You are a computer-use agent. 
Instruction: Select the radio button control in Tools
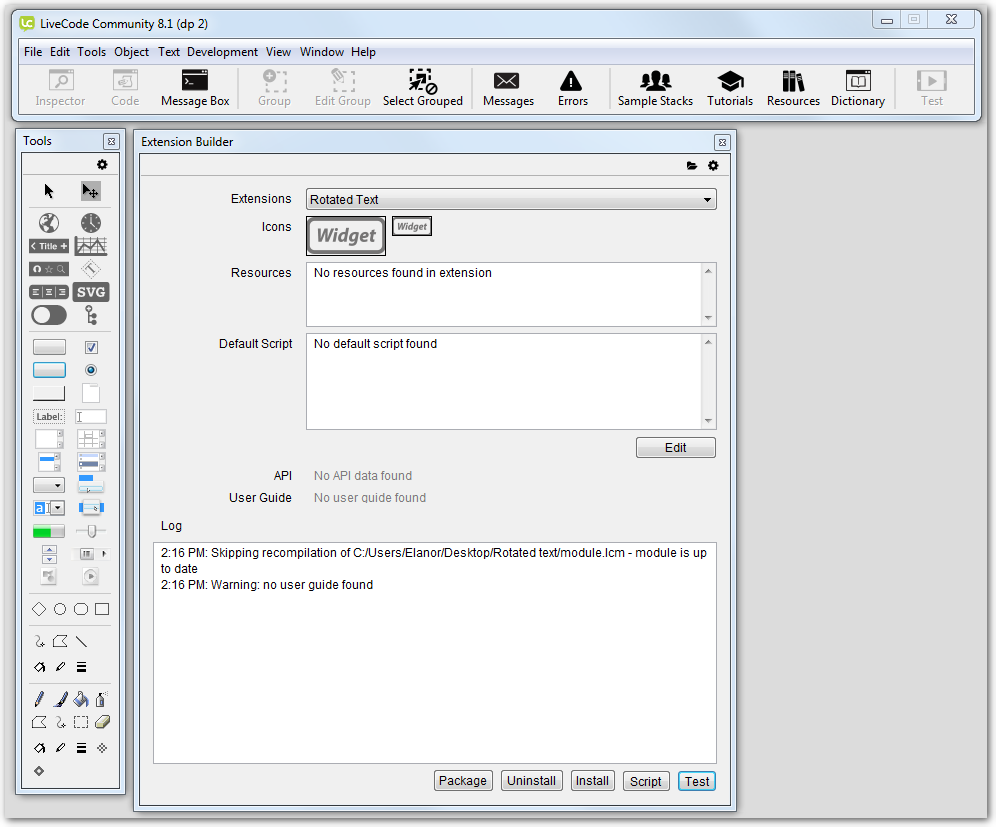(x=91, y=370)
